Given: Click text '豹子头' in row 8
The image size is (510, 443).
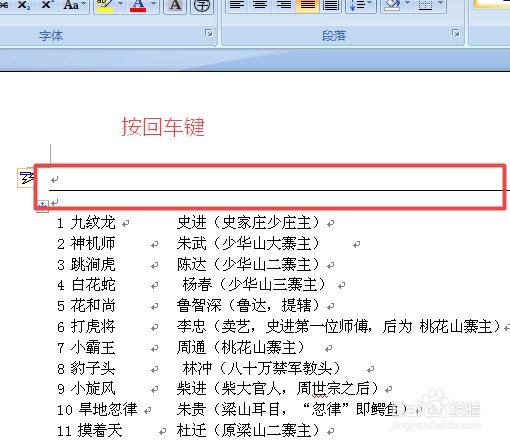Looking at the screenshot, I should click(x=93, y=369).
